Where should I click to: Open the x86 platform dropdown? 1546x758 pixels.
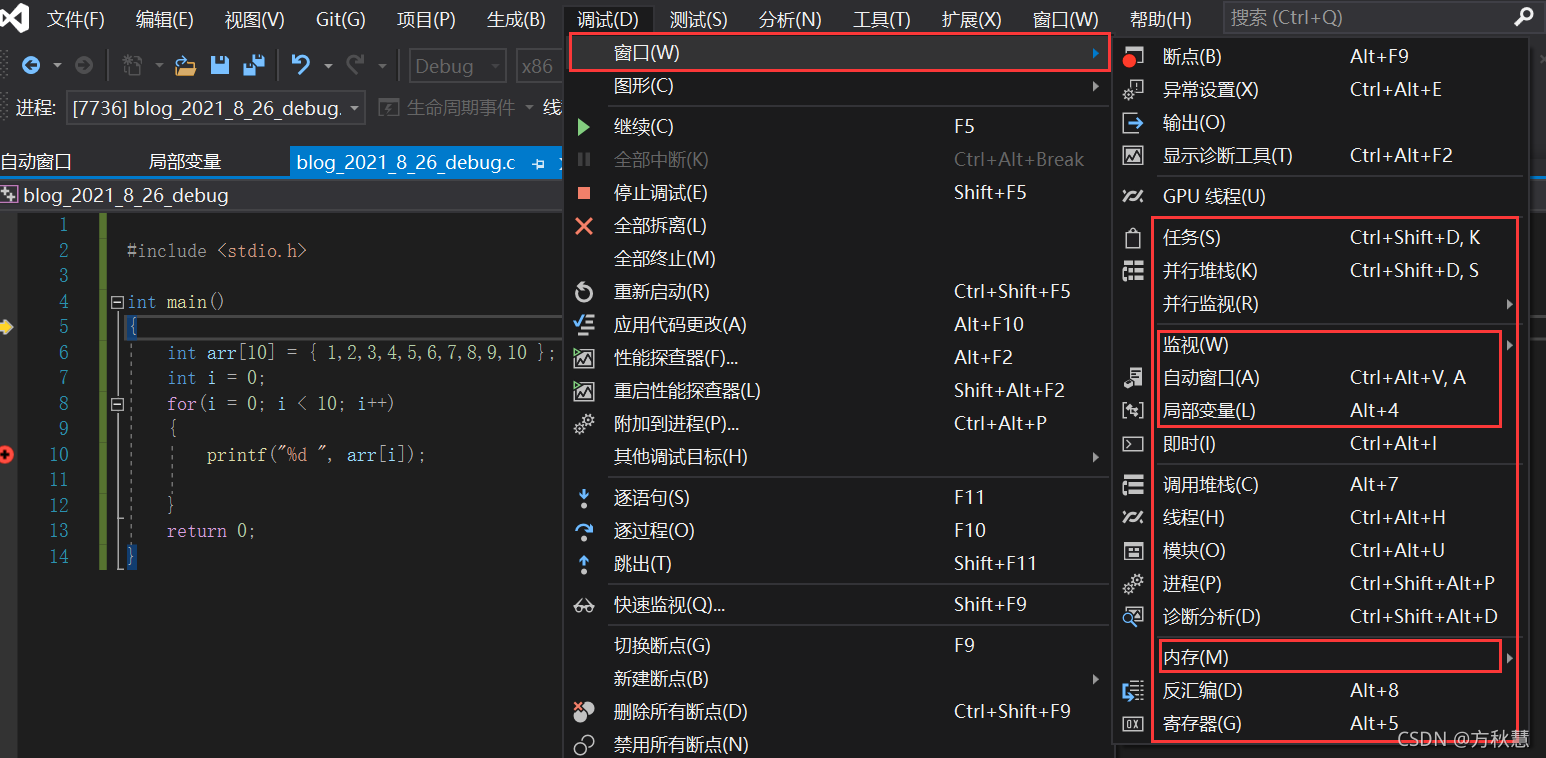click(539, 66)
